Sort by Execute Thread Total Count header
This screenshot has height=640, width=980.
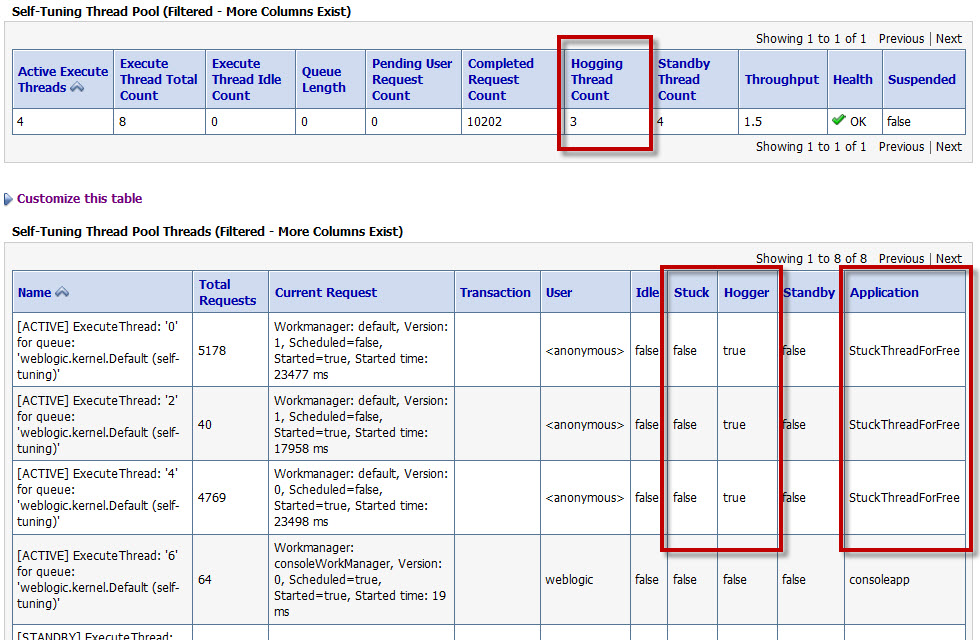coord(158,79)
